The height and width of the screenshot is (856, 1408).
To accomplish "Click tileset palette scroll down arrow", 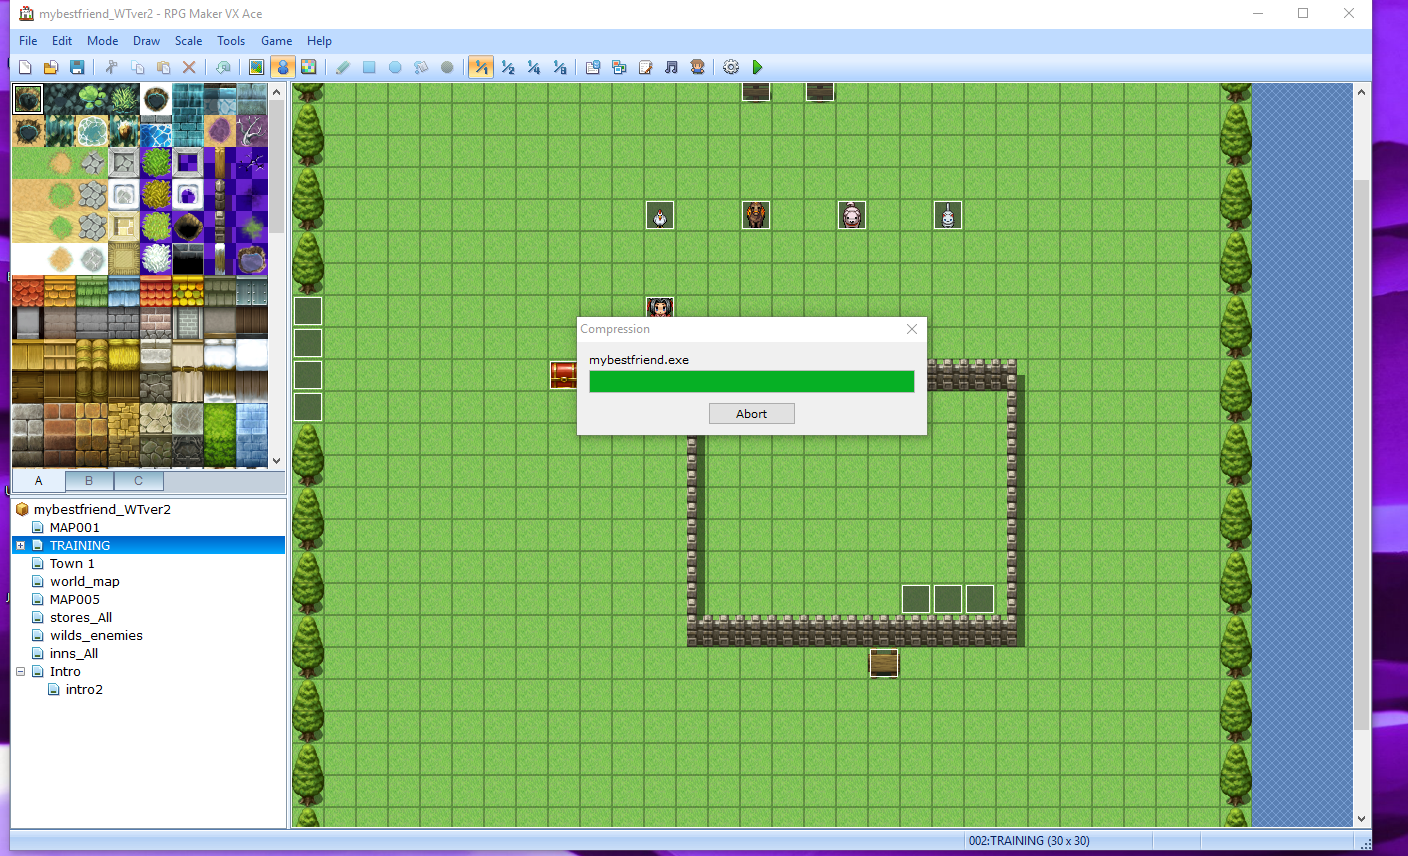I will [277, 461].
